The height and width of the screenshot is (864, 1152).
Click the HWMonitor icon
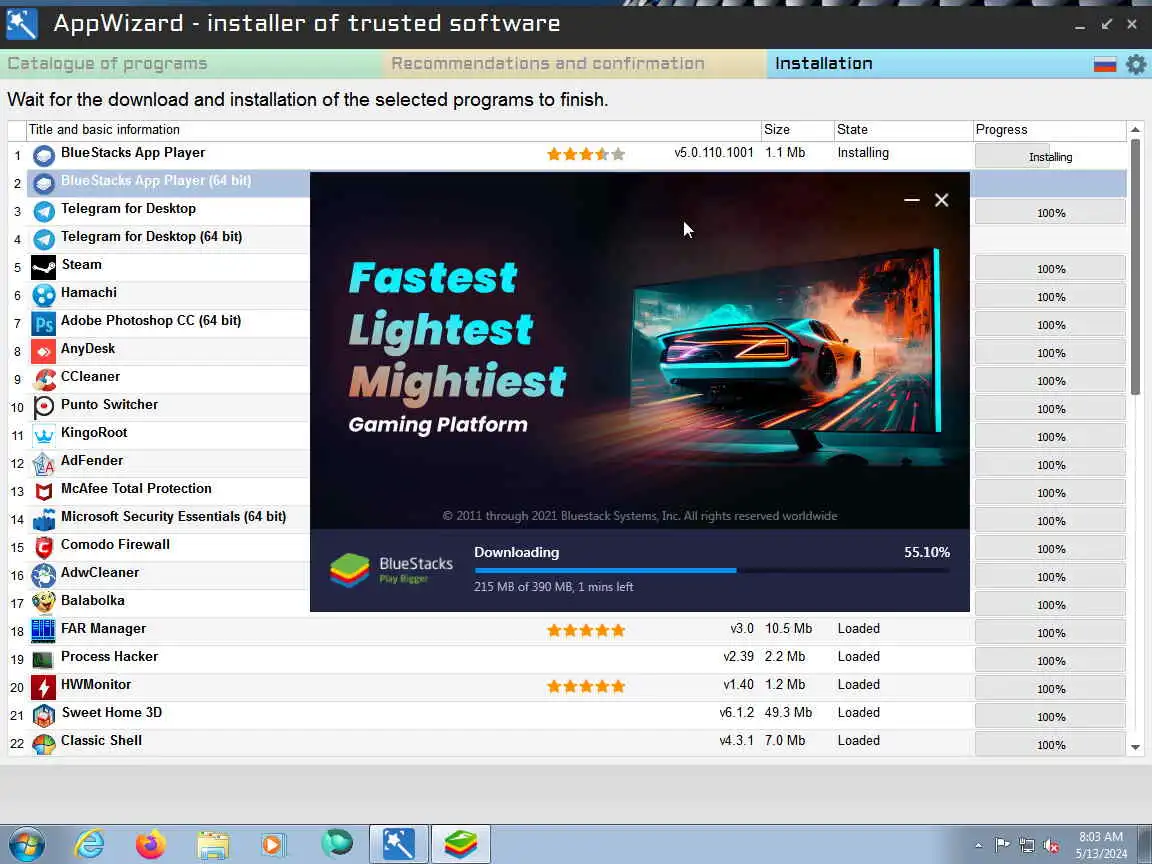tap(44, 687)
